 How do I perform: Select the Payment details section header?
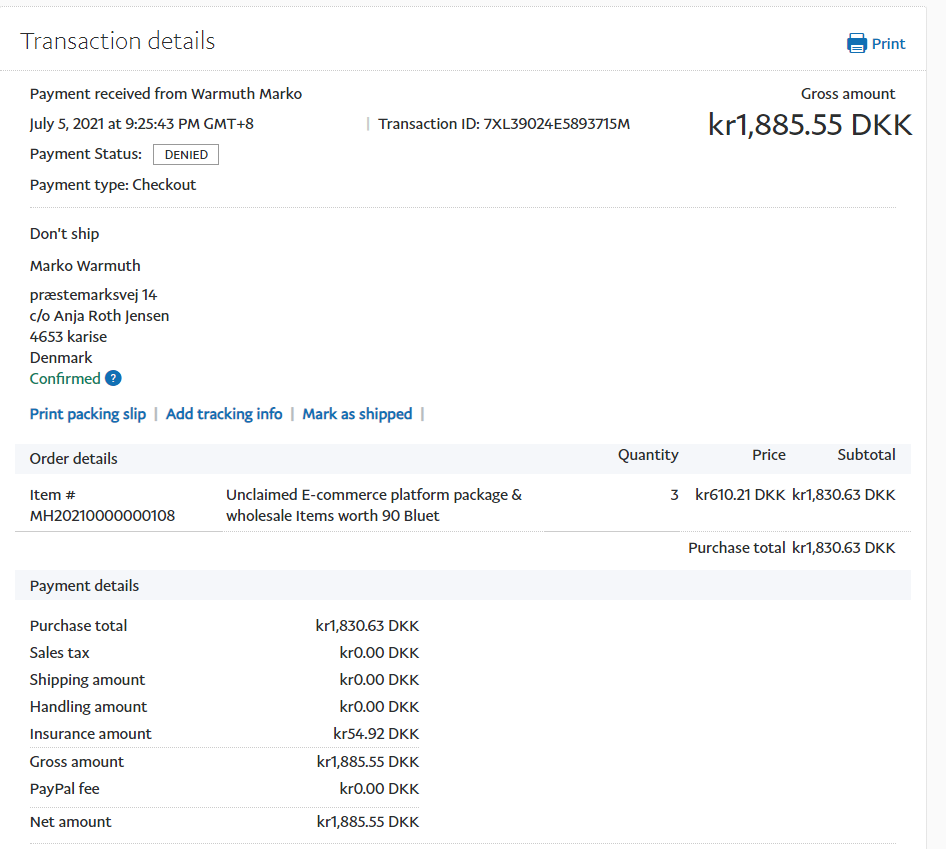coord(85,586)
